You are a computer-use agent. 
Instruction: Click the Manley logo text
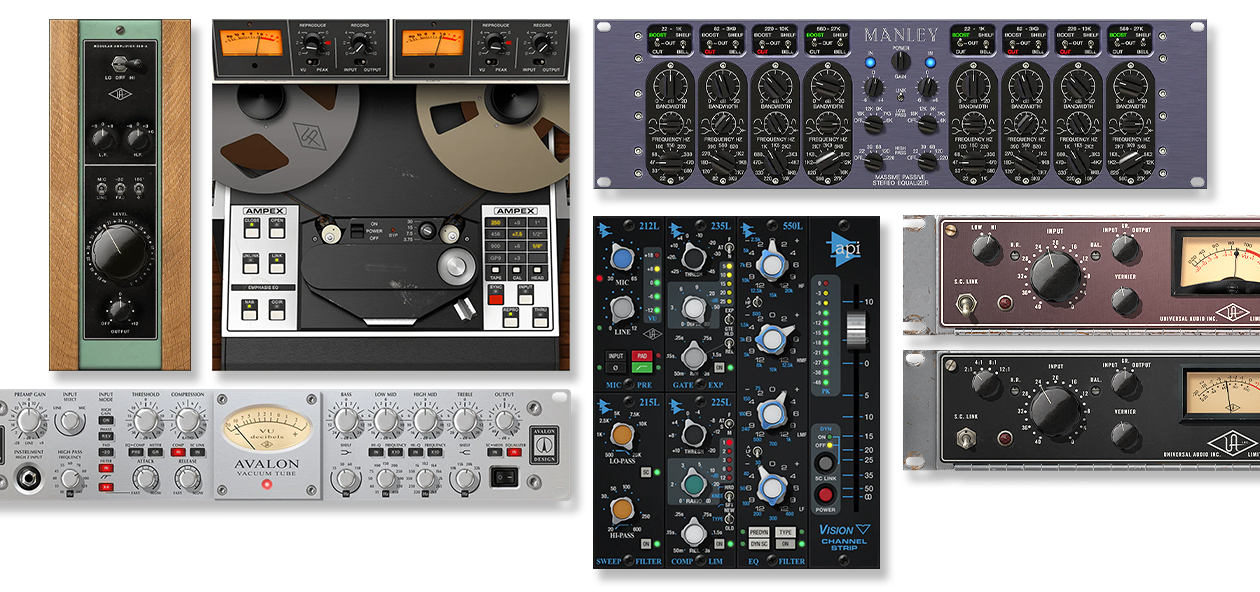coord(901,35)
